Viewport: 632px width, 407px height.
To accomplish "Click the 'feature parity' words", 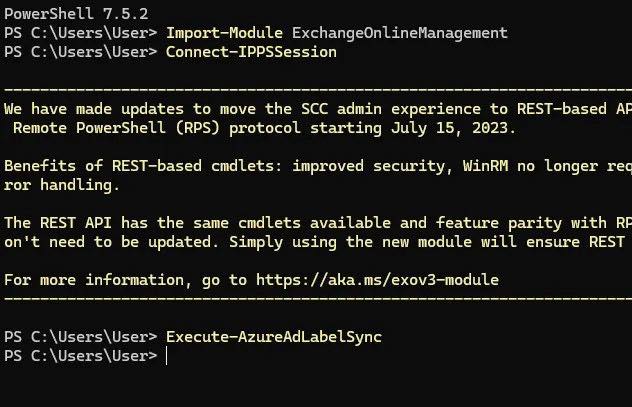I will pyautogui.click(x=499, y=223).
